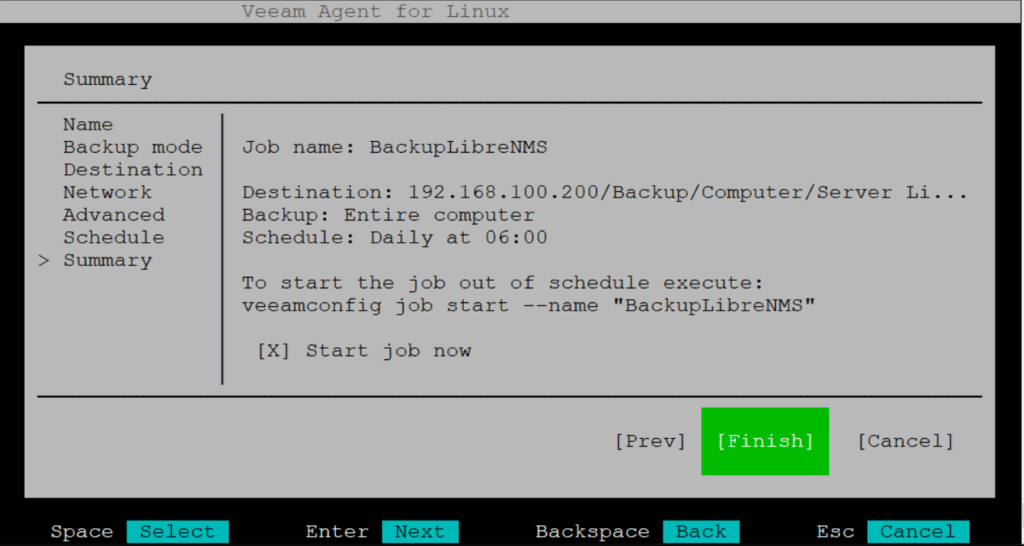Go to the Destination step
The width and height of the screenshot is (1024, 546).
coord(133,170)
